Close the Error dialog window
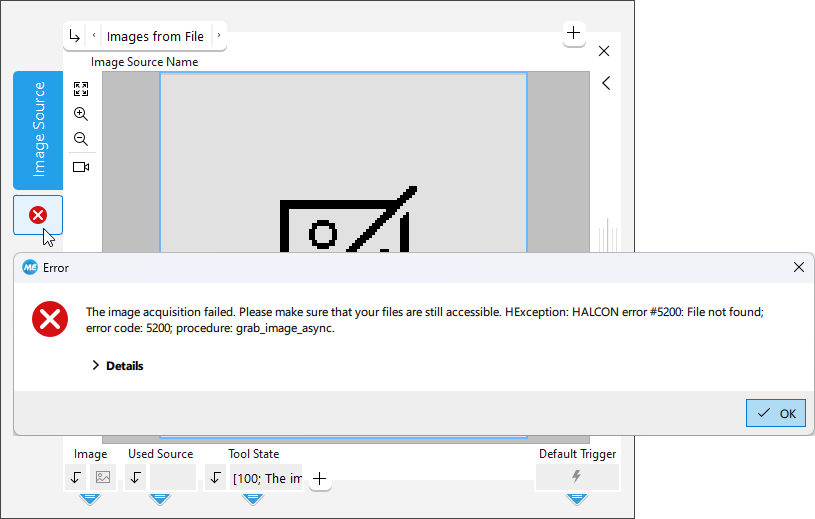 (798, 267)
